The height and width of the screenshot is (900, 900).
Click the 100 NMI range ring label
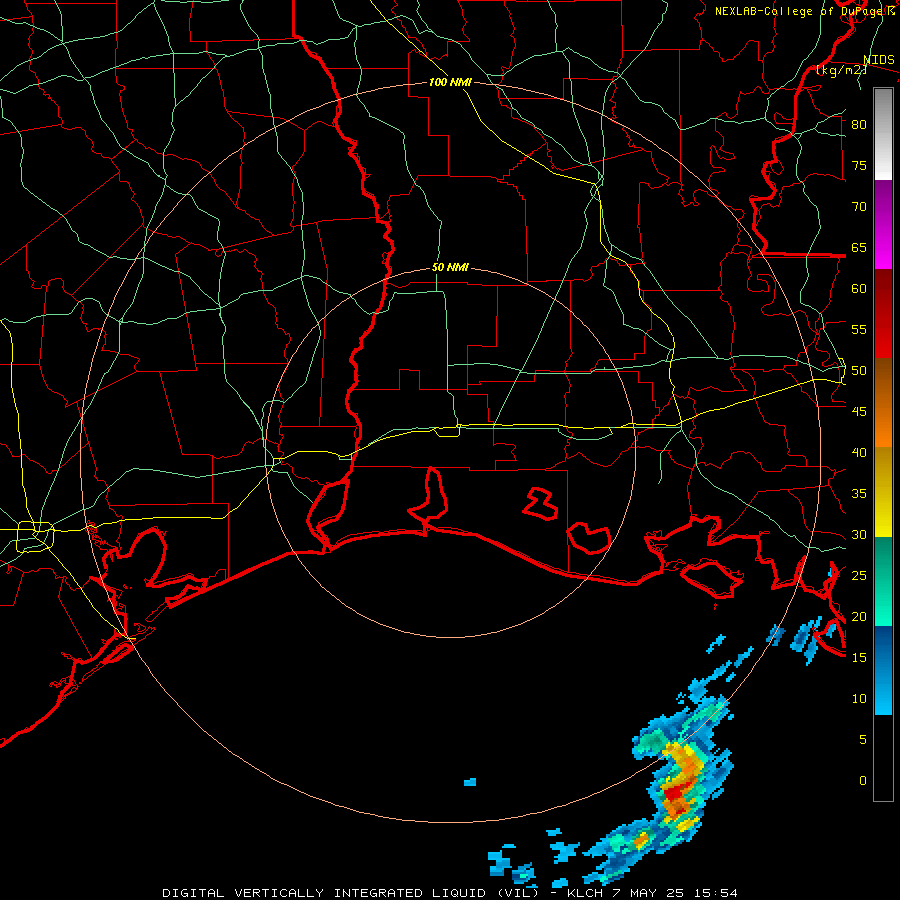(x=450, y=82)
